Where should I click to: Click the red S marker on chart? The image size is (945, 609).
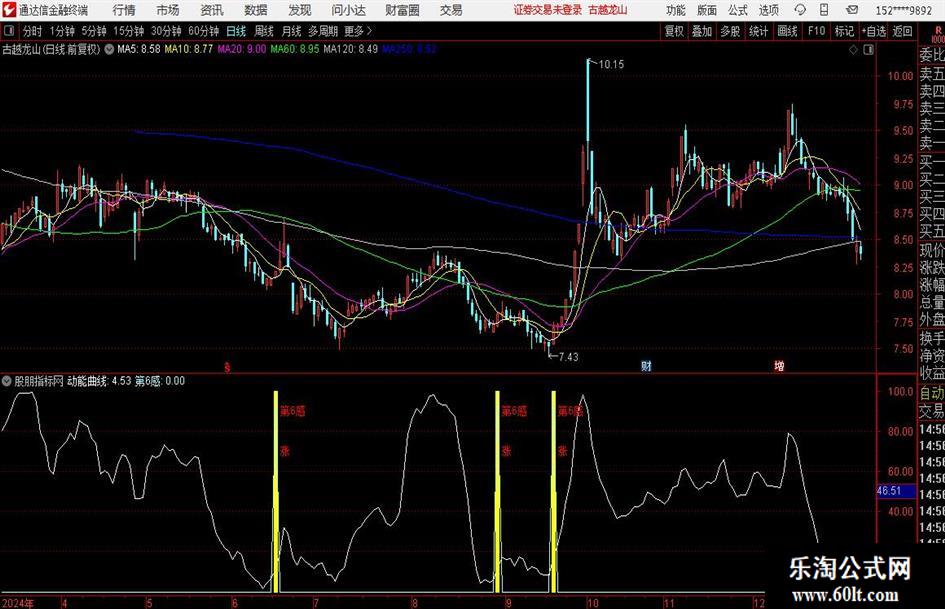pyautogui.click(x=227, y=367)
